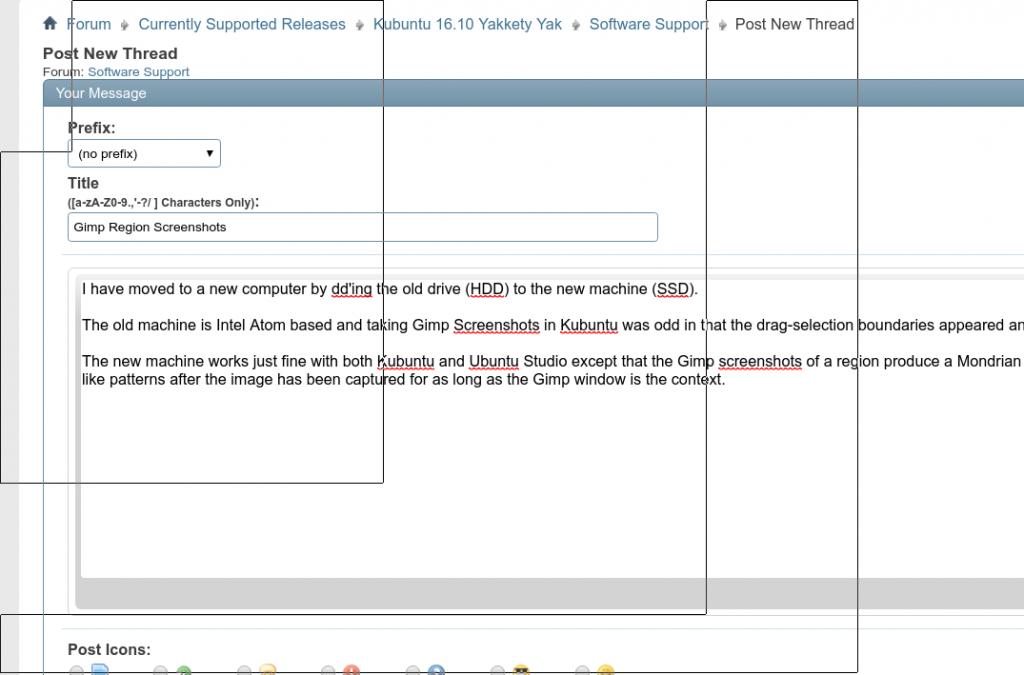Click the misspelled word dd'ing in the message
Image resolution: width=1024 pixels, height=675 pixels.
coord(351,289)
